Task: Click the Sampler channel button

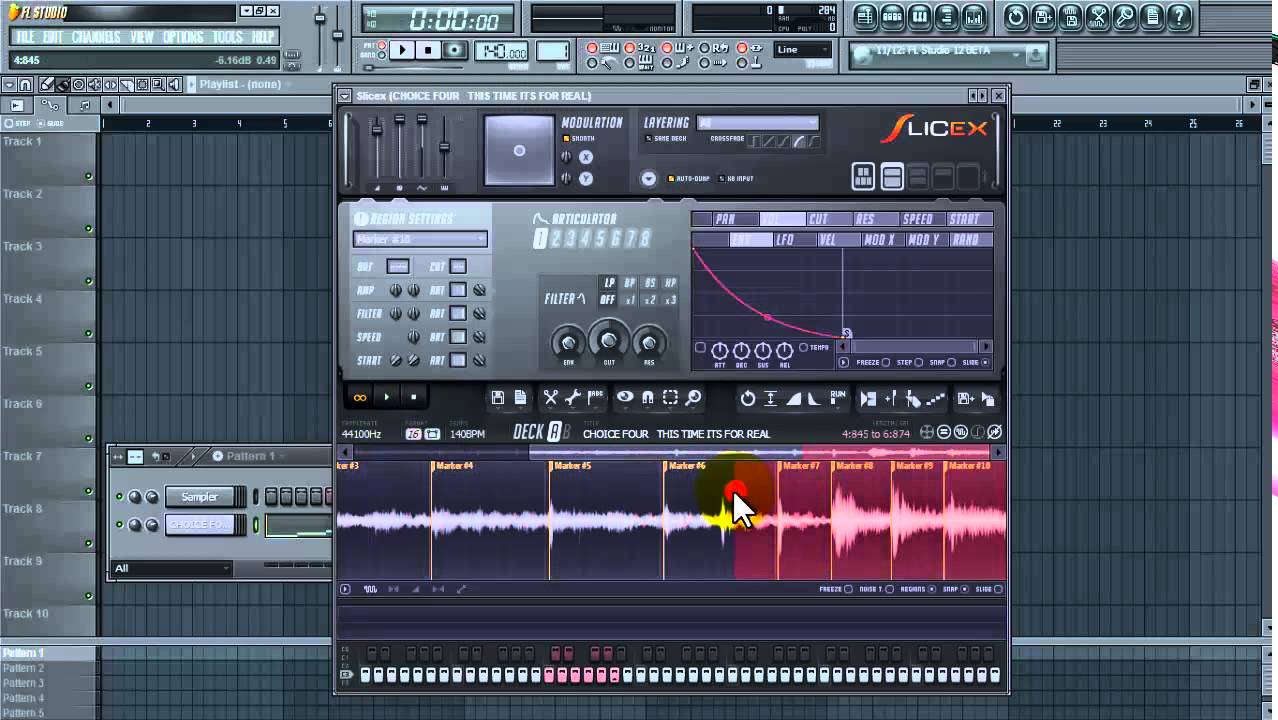Action: click(x=200, y=497)
